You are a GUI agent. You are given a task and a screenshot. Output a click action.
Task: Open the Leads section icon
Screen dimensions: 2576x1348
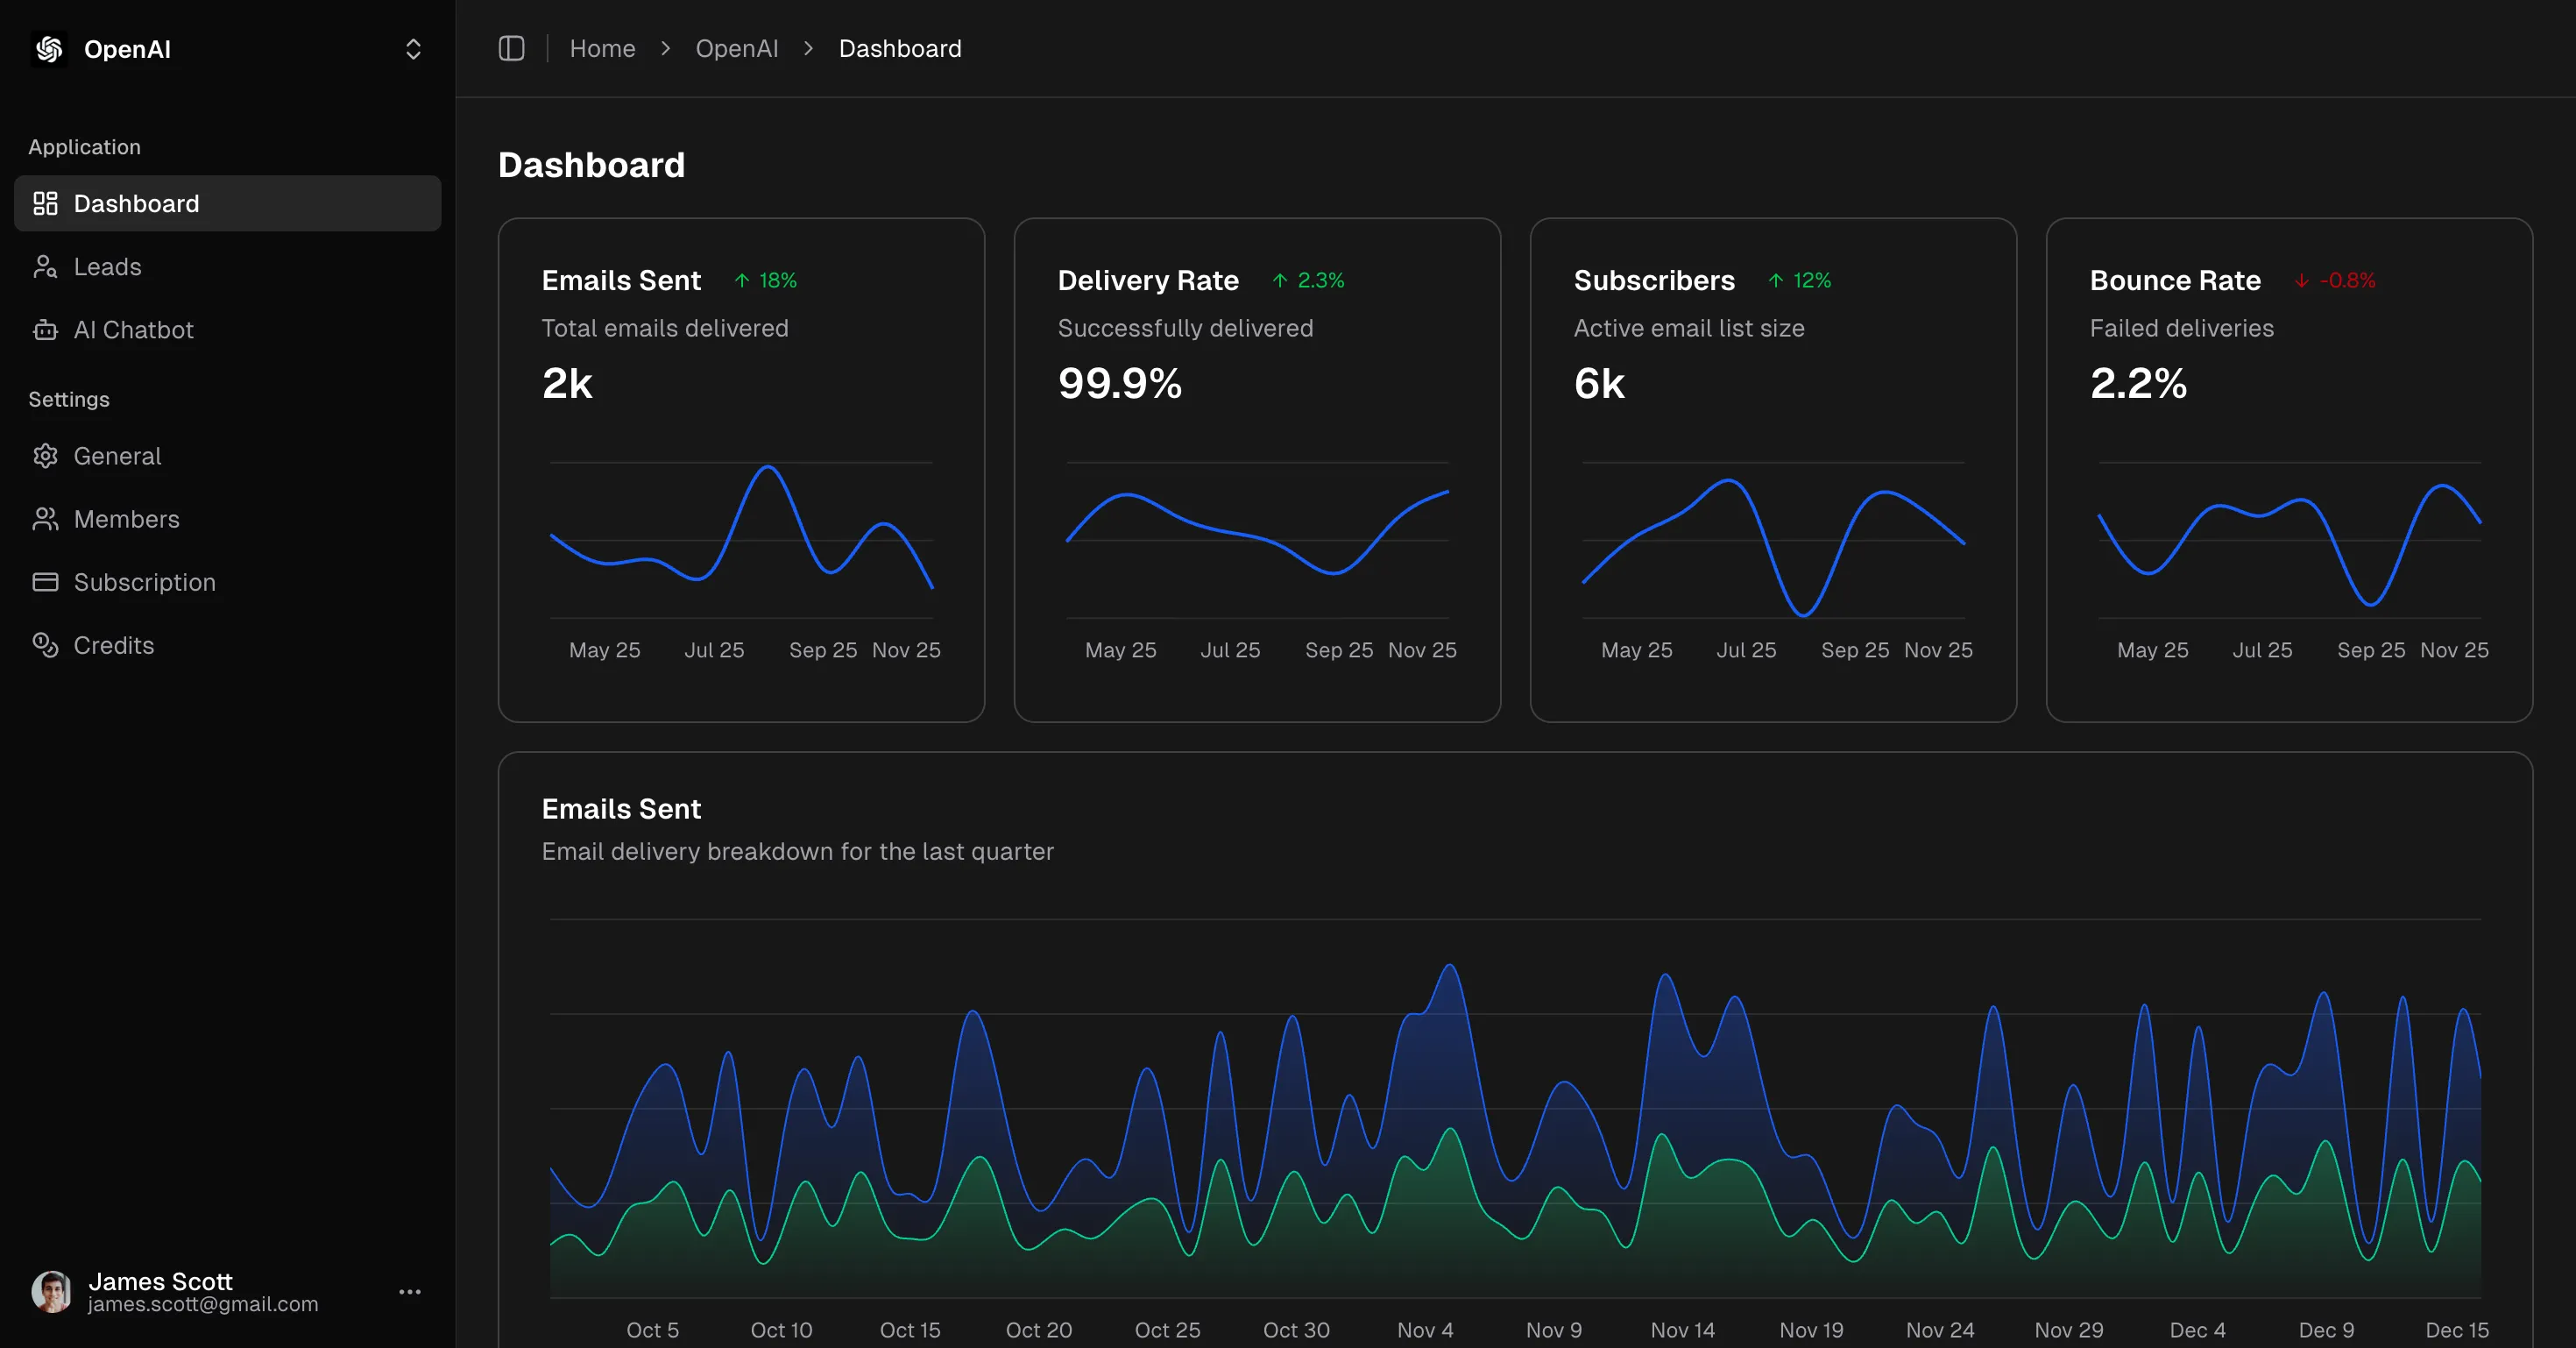tap(45, 267)
